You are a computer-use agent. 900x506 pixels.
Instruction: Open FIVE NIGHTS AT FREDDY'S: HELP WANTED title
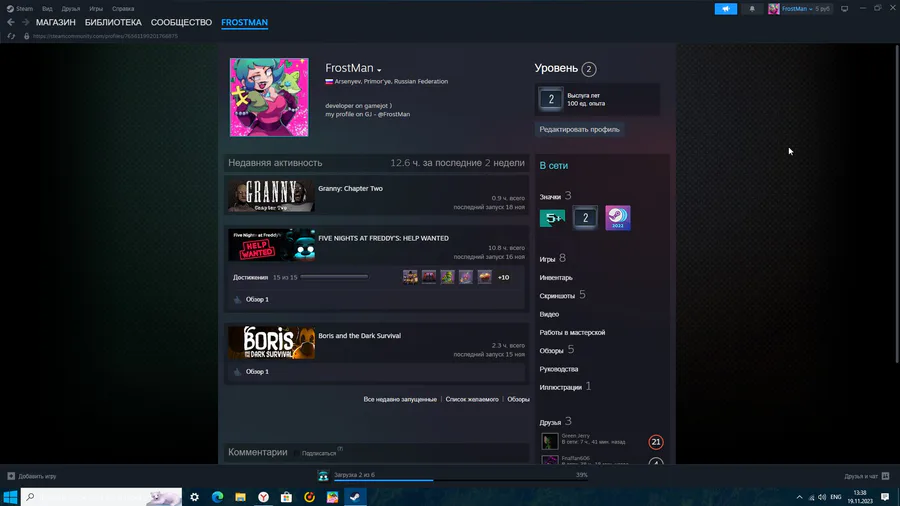tap(383, 239)
